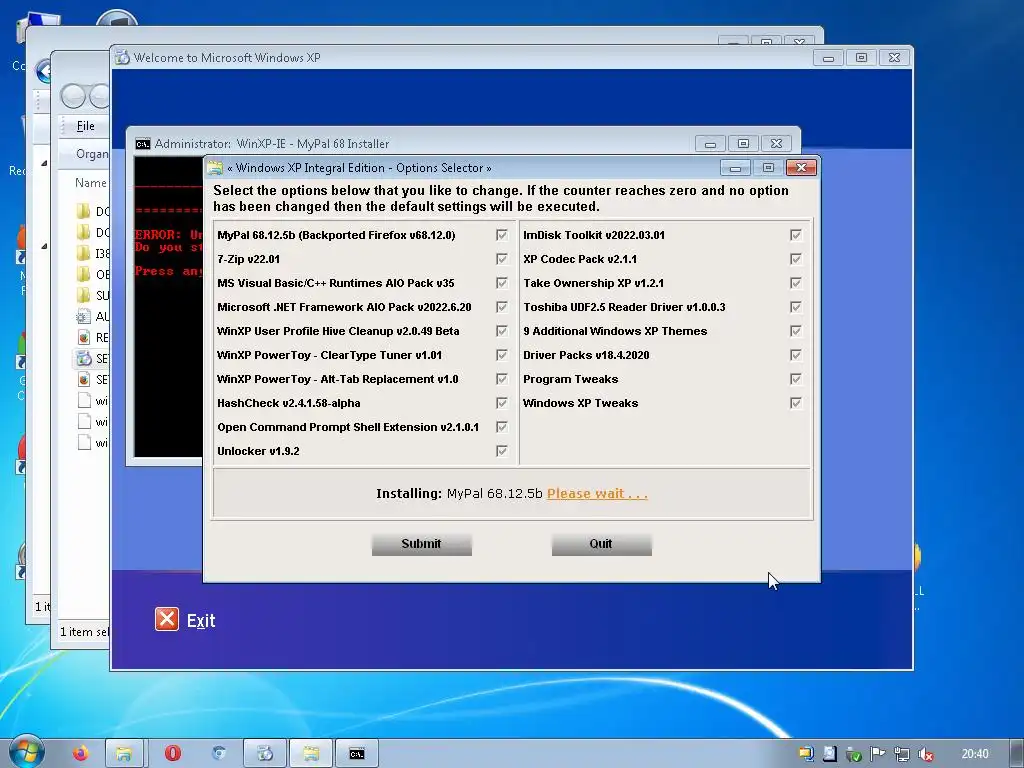1024x768 pixels.
Task: Switch to the setup installer taskbar button
Action: pos(265,754)
